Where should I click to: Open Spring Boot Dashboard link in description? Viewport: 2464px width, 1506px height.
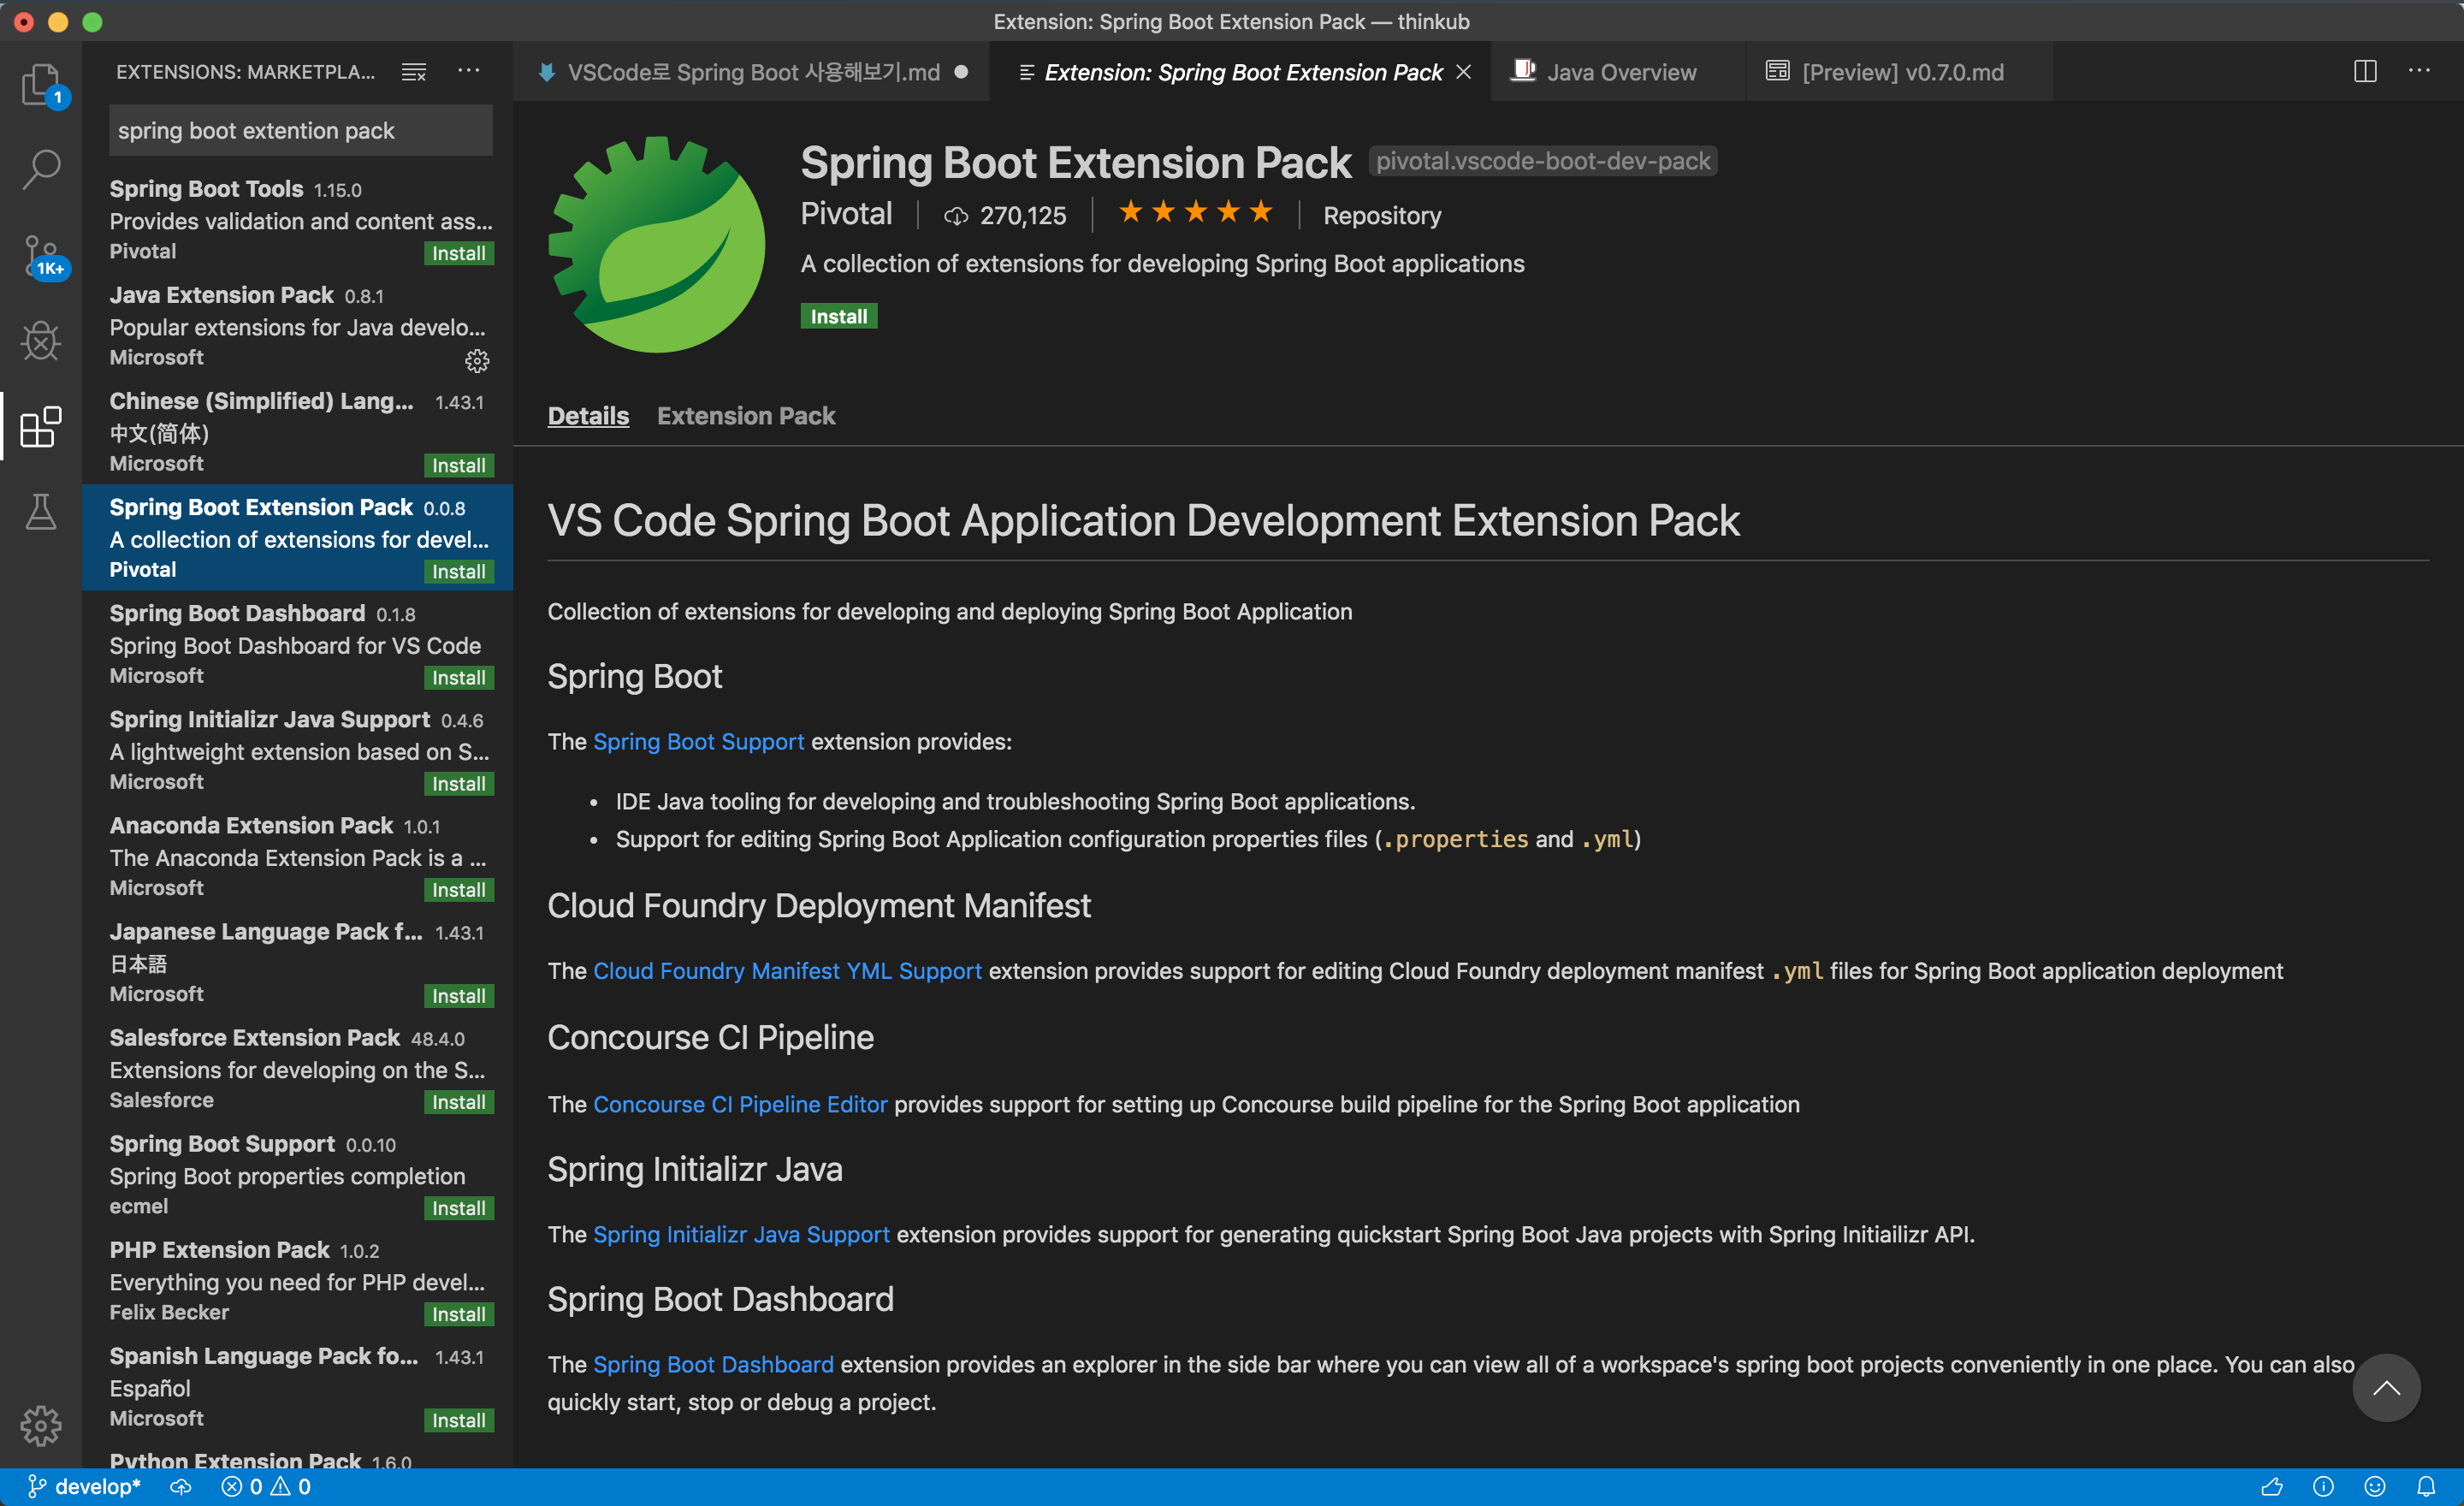pyautogui.click(x=713, y=1363)
